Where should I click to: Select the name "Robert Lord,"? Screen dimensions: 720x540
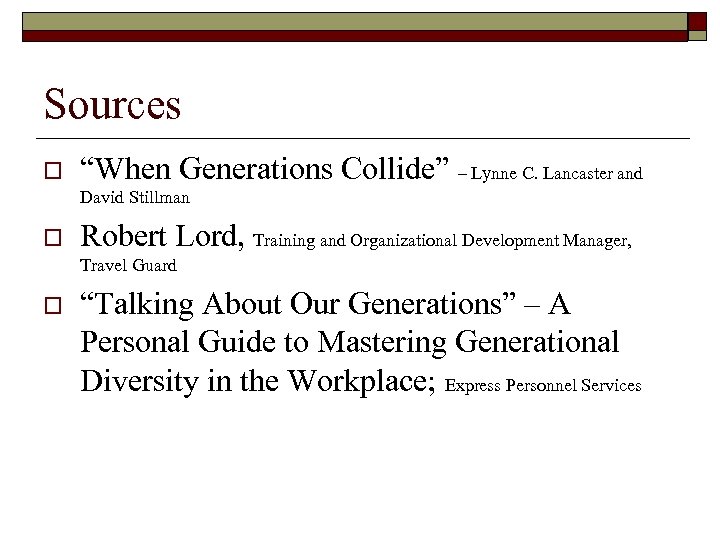(162, 236)
